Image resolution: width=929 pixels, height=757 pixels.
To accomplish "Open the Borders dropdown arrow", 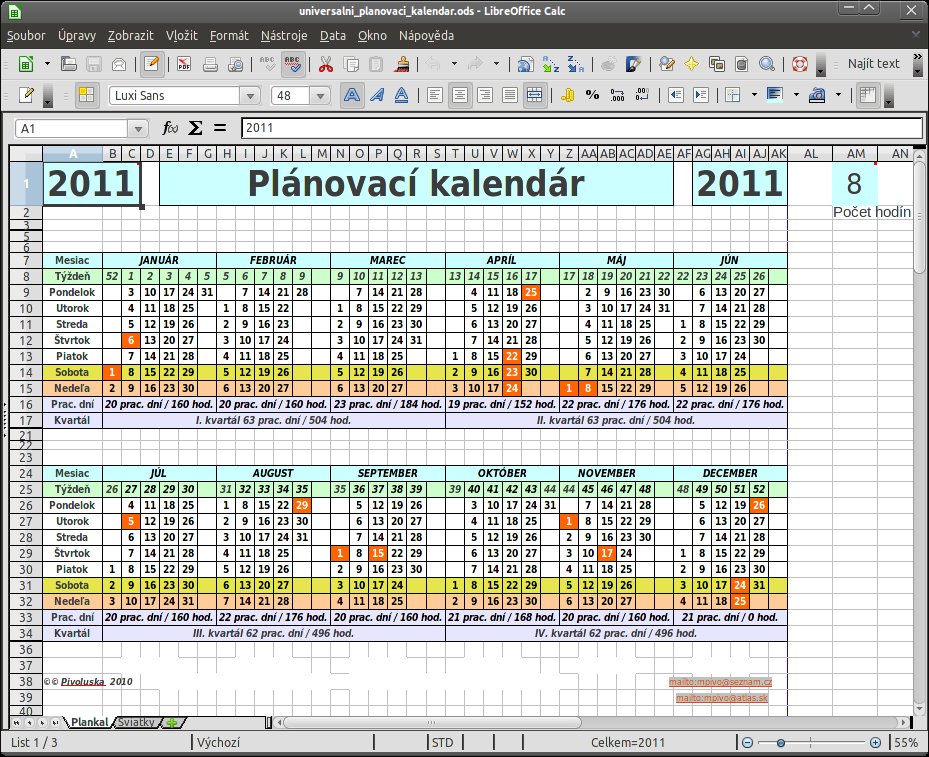I will pos(754,95).
